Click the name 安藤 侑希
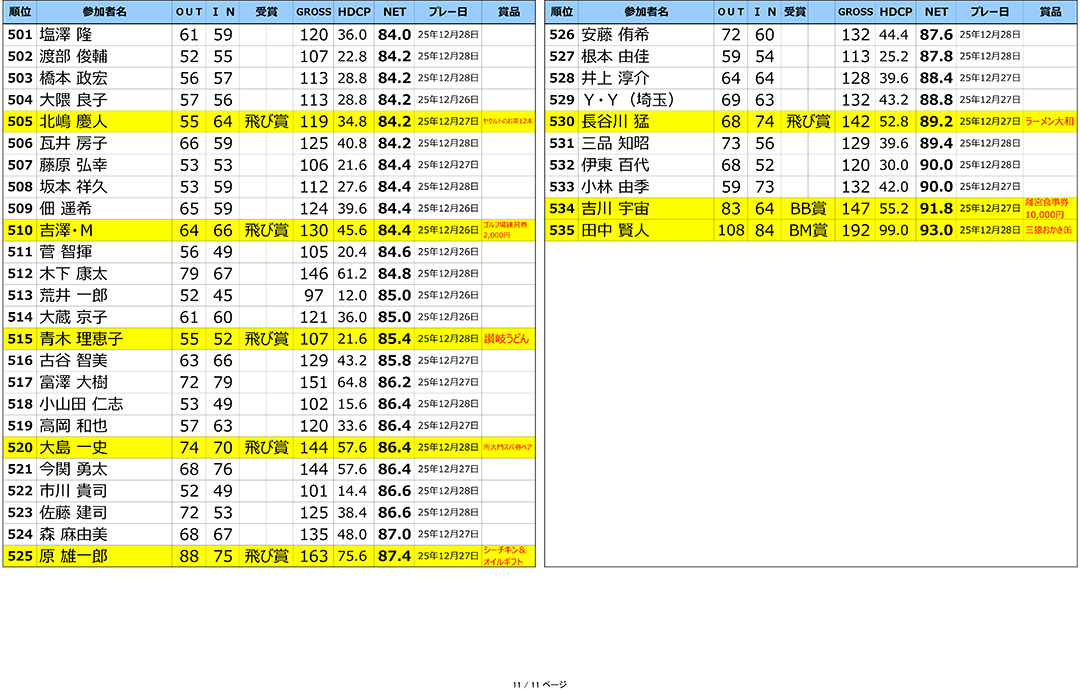 pos(615,35)
